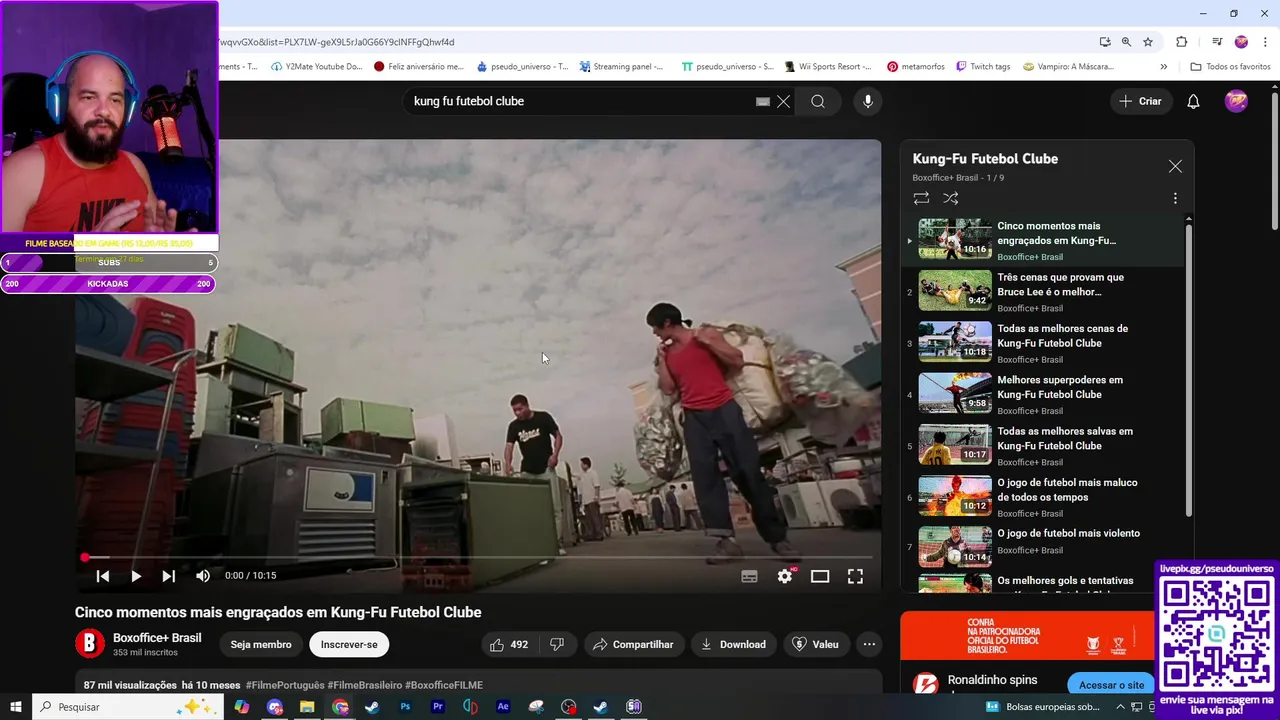Play Três cenas que provam que Bruce Lee

click(x=1043, y=291)
